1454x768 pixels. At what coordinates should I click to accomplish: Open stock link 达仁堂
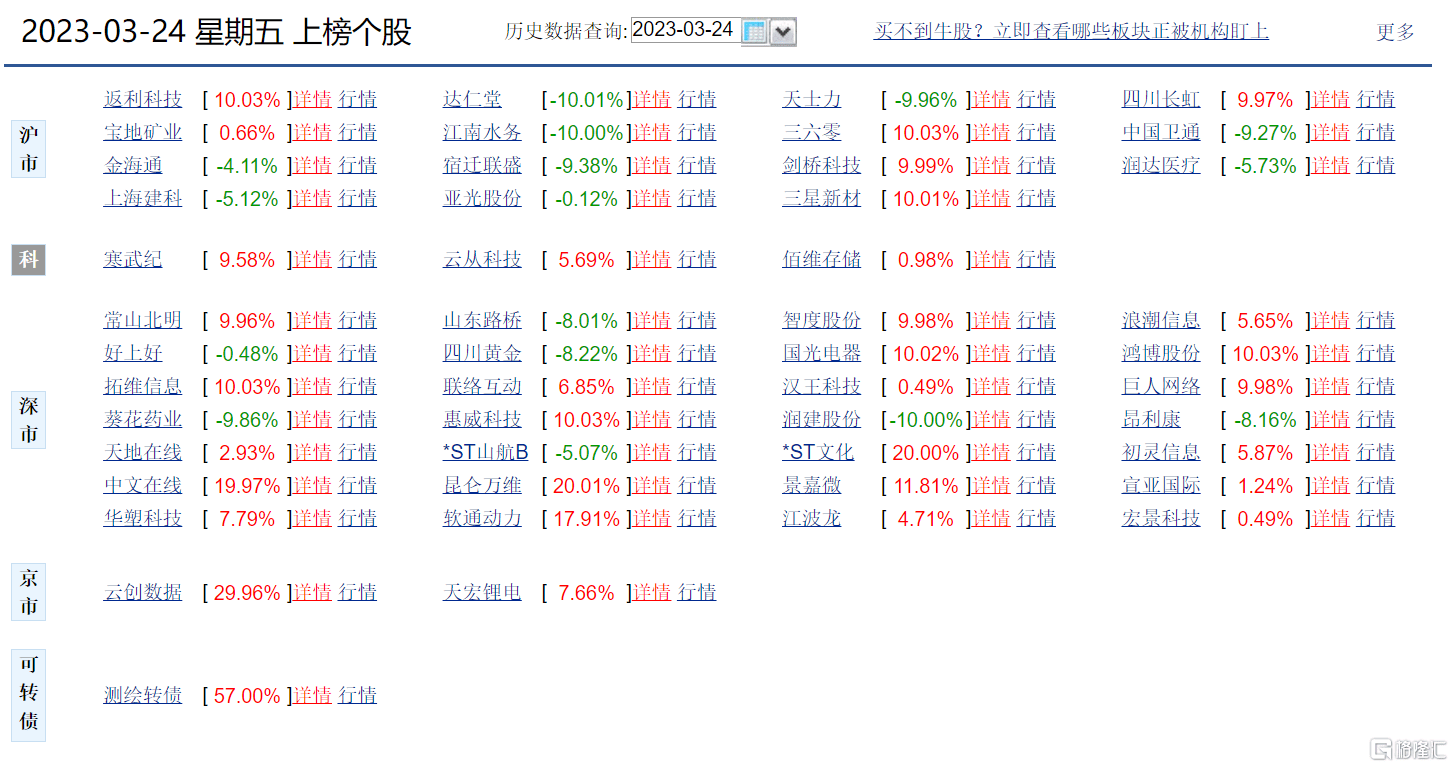pyautogui.click(x=472, y=100)
